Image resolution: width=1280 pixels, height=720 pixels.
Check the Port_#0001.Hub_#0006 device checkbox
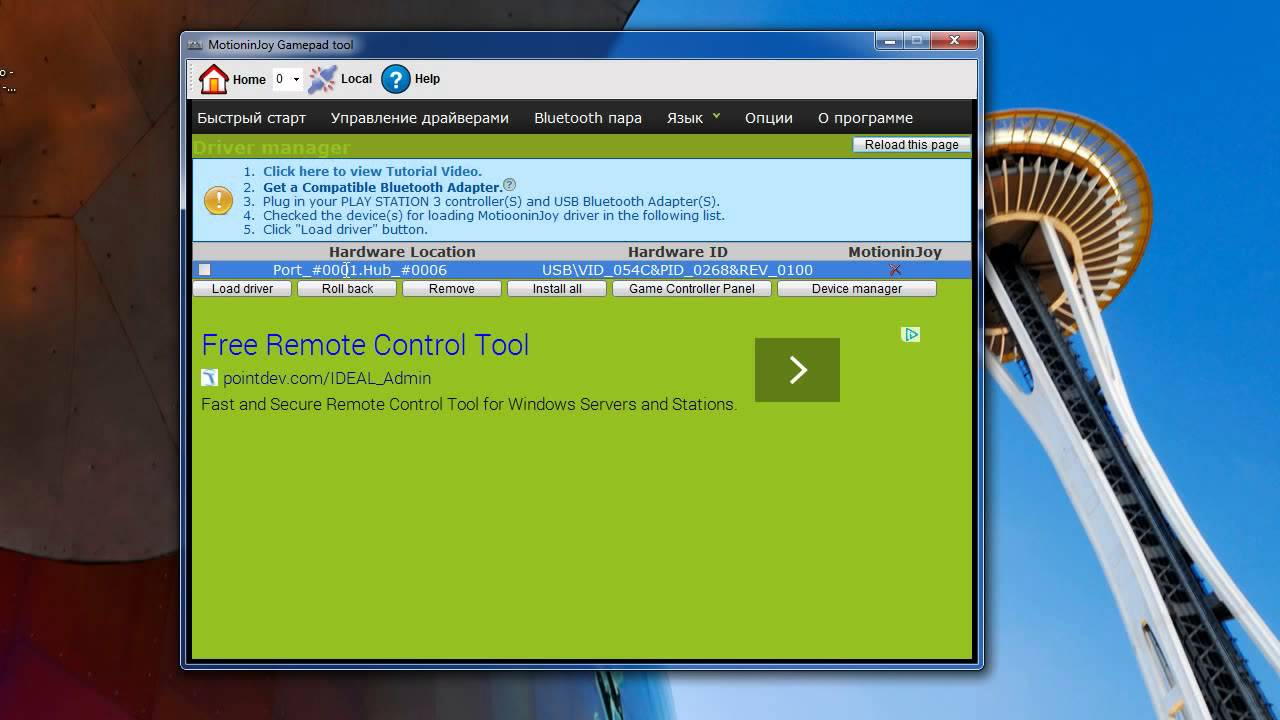(x=205, y=270)
